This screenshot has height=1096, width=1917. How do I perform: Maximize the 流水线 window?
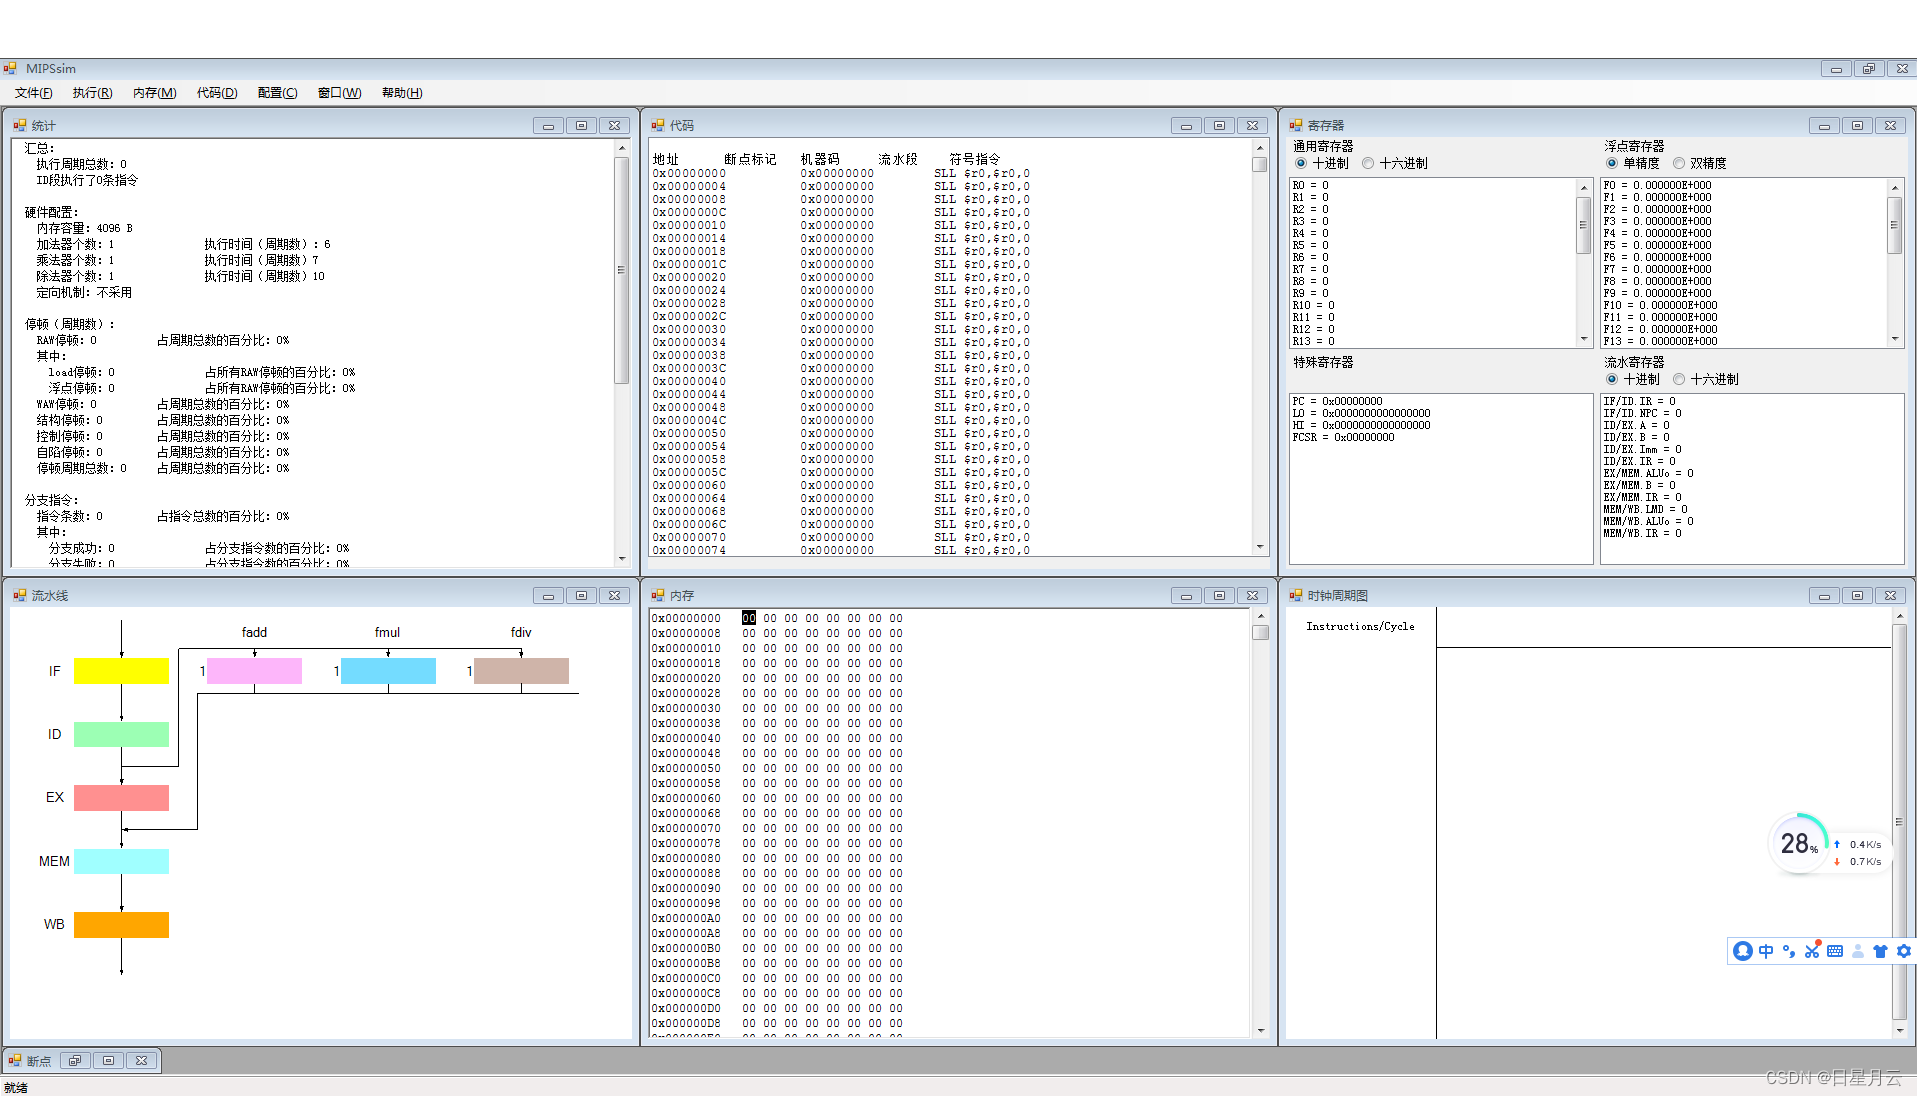pos(581,596)
